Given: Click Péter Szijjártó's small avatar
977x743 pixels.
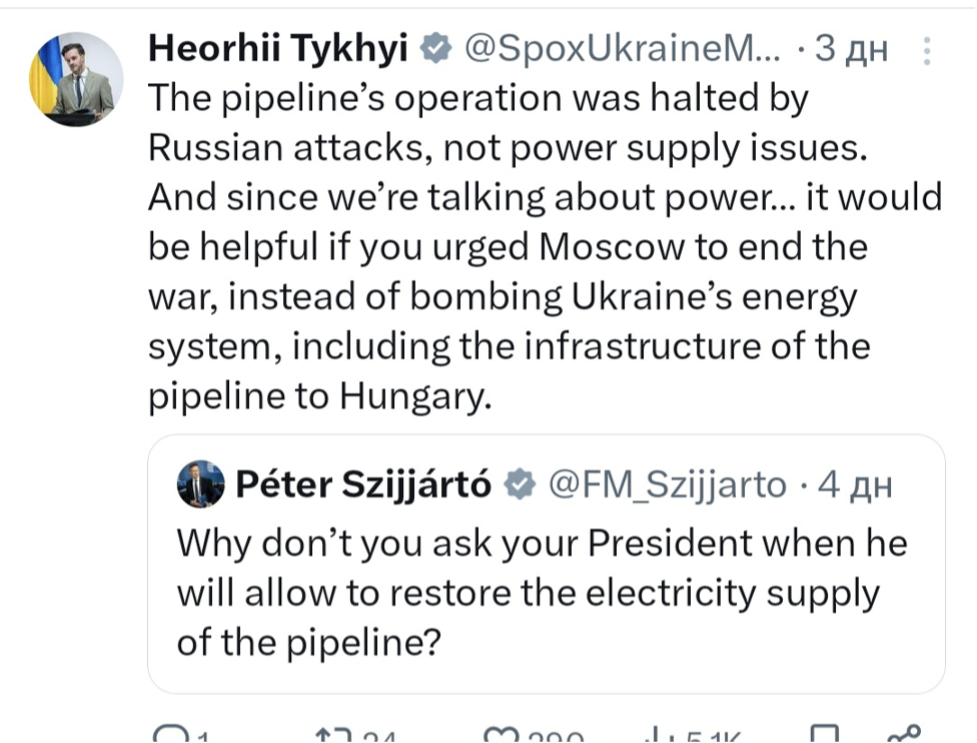Looking at the screenshot, I should tap(201, 485).
